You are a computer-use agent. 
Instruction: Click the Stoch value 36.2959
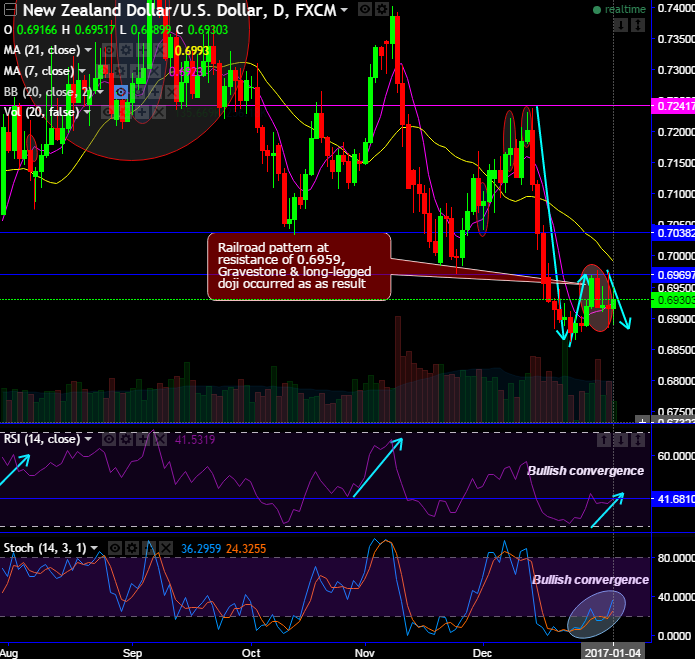(x=201, y=549)
